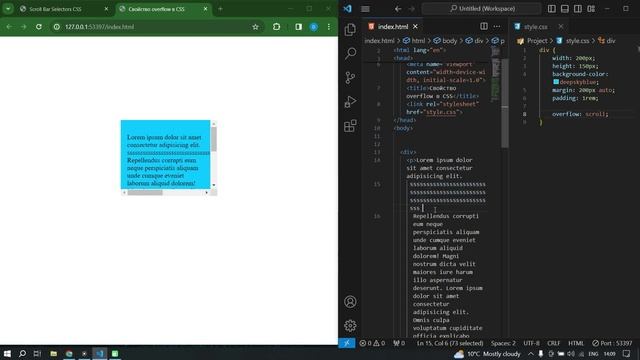Split the index.html editor to the right

(x=484, y=26)
